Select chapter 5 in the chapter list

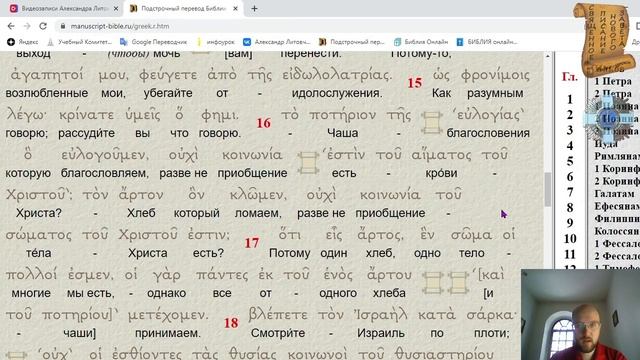pyautogui.click(x=570, y=161)
